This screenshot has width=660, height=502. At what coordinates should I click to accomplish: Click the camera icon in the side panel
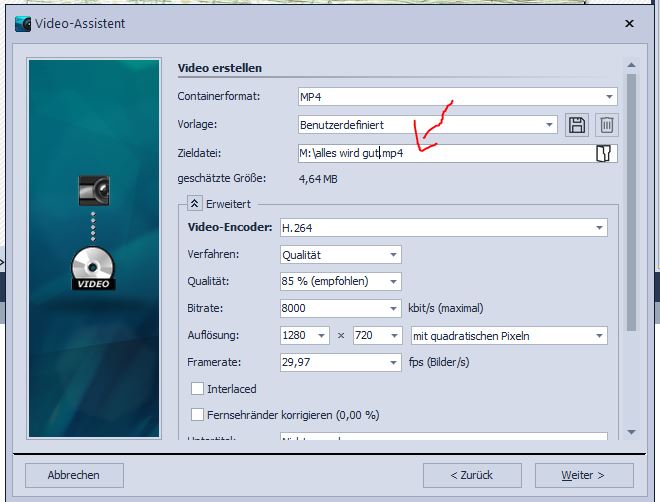point(93,190)
